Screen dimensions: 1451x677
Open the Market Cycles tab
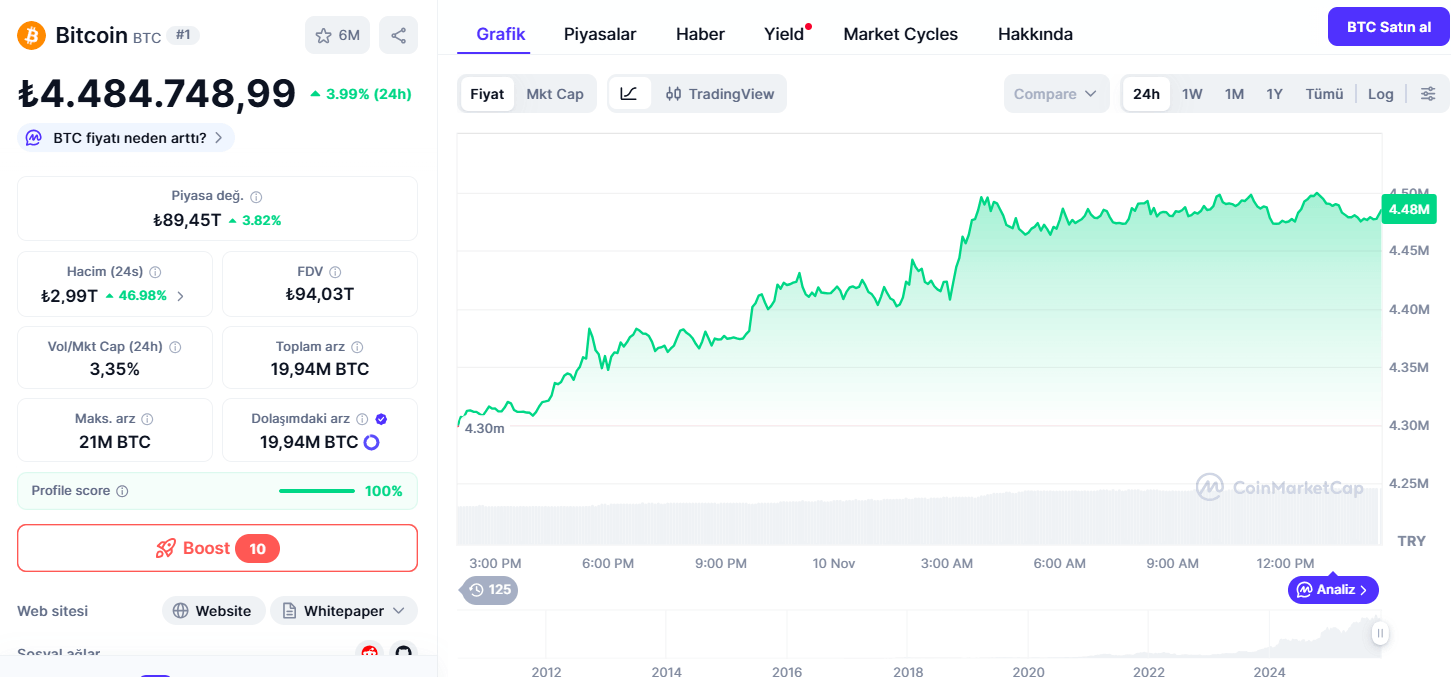(900, 34)
